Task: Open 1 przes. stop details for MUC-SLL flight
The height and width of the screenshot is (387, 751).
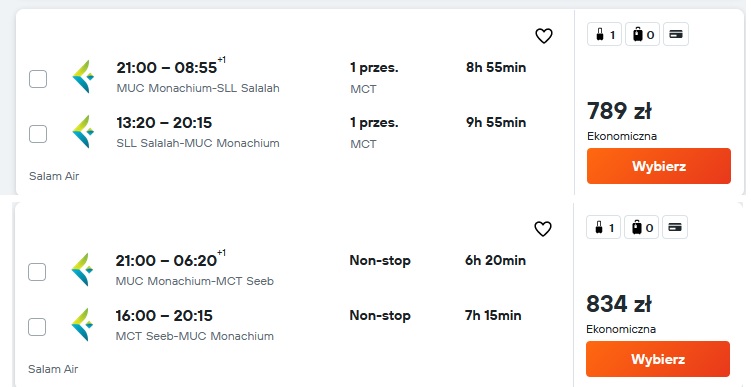Action: click(374, 68)
